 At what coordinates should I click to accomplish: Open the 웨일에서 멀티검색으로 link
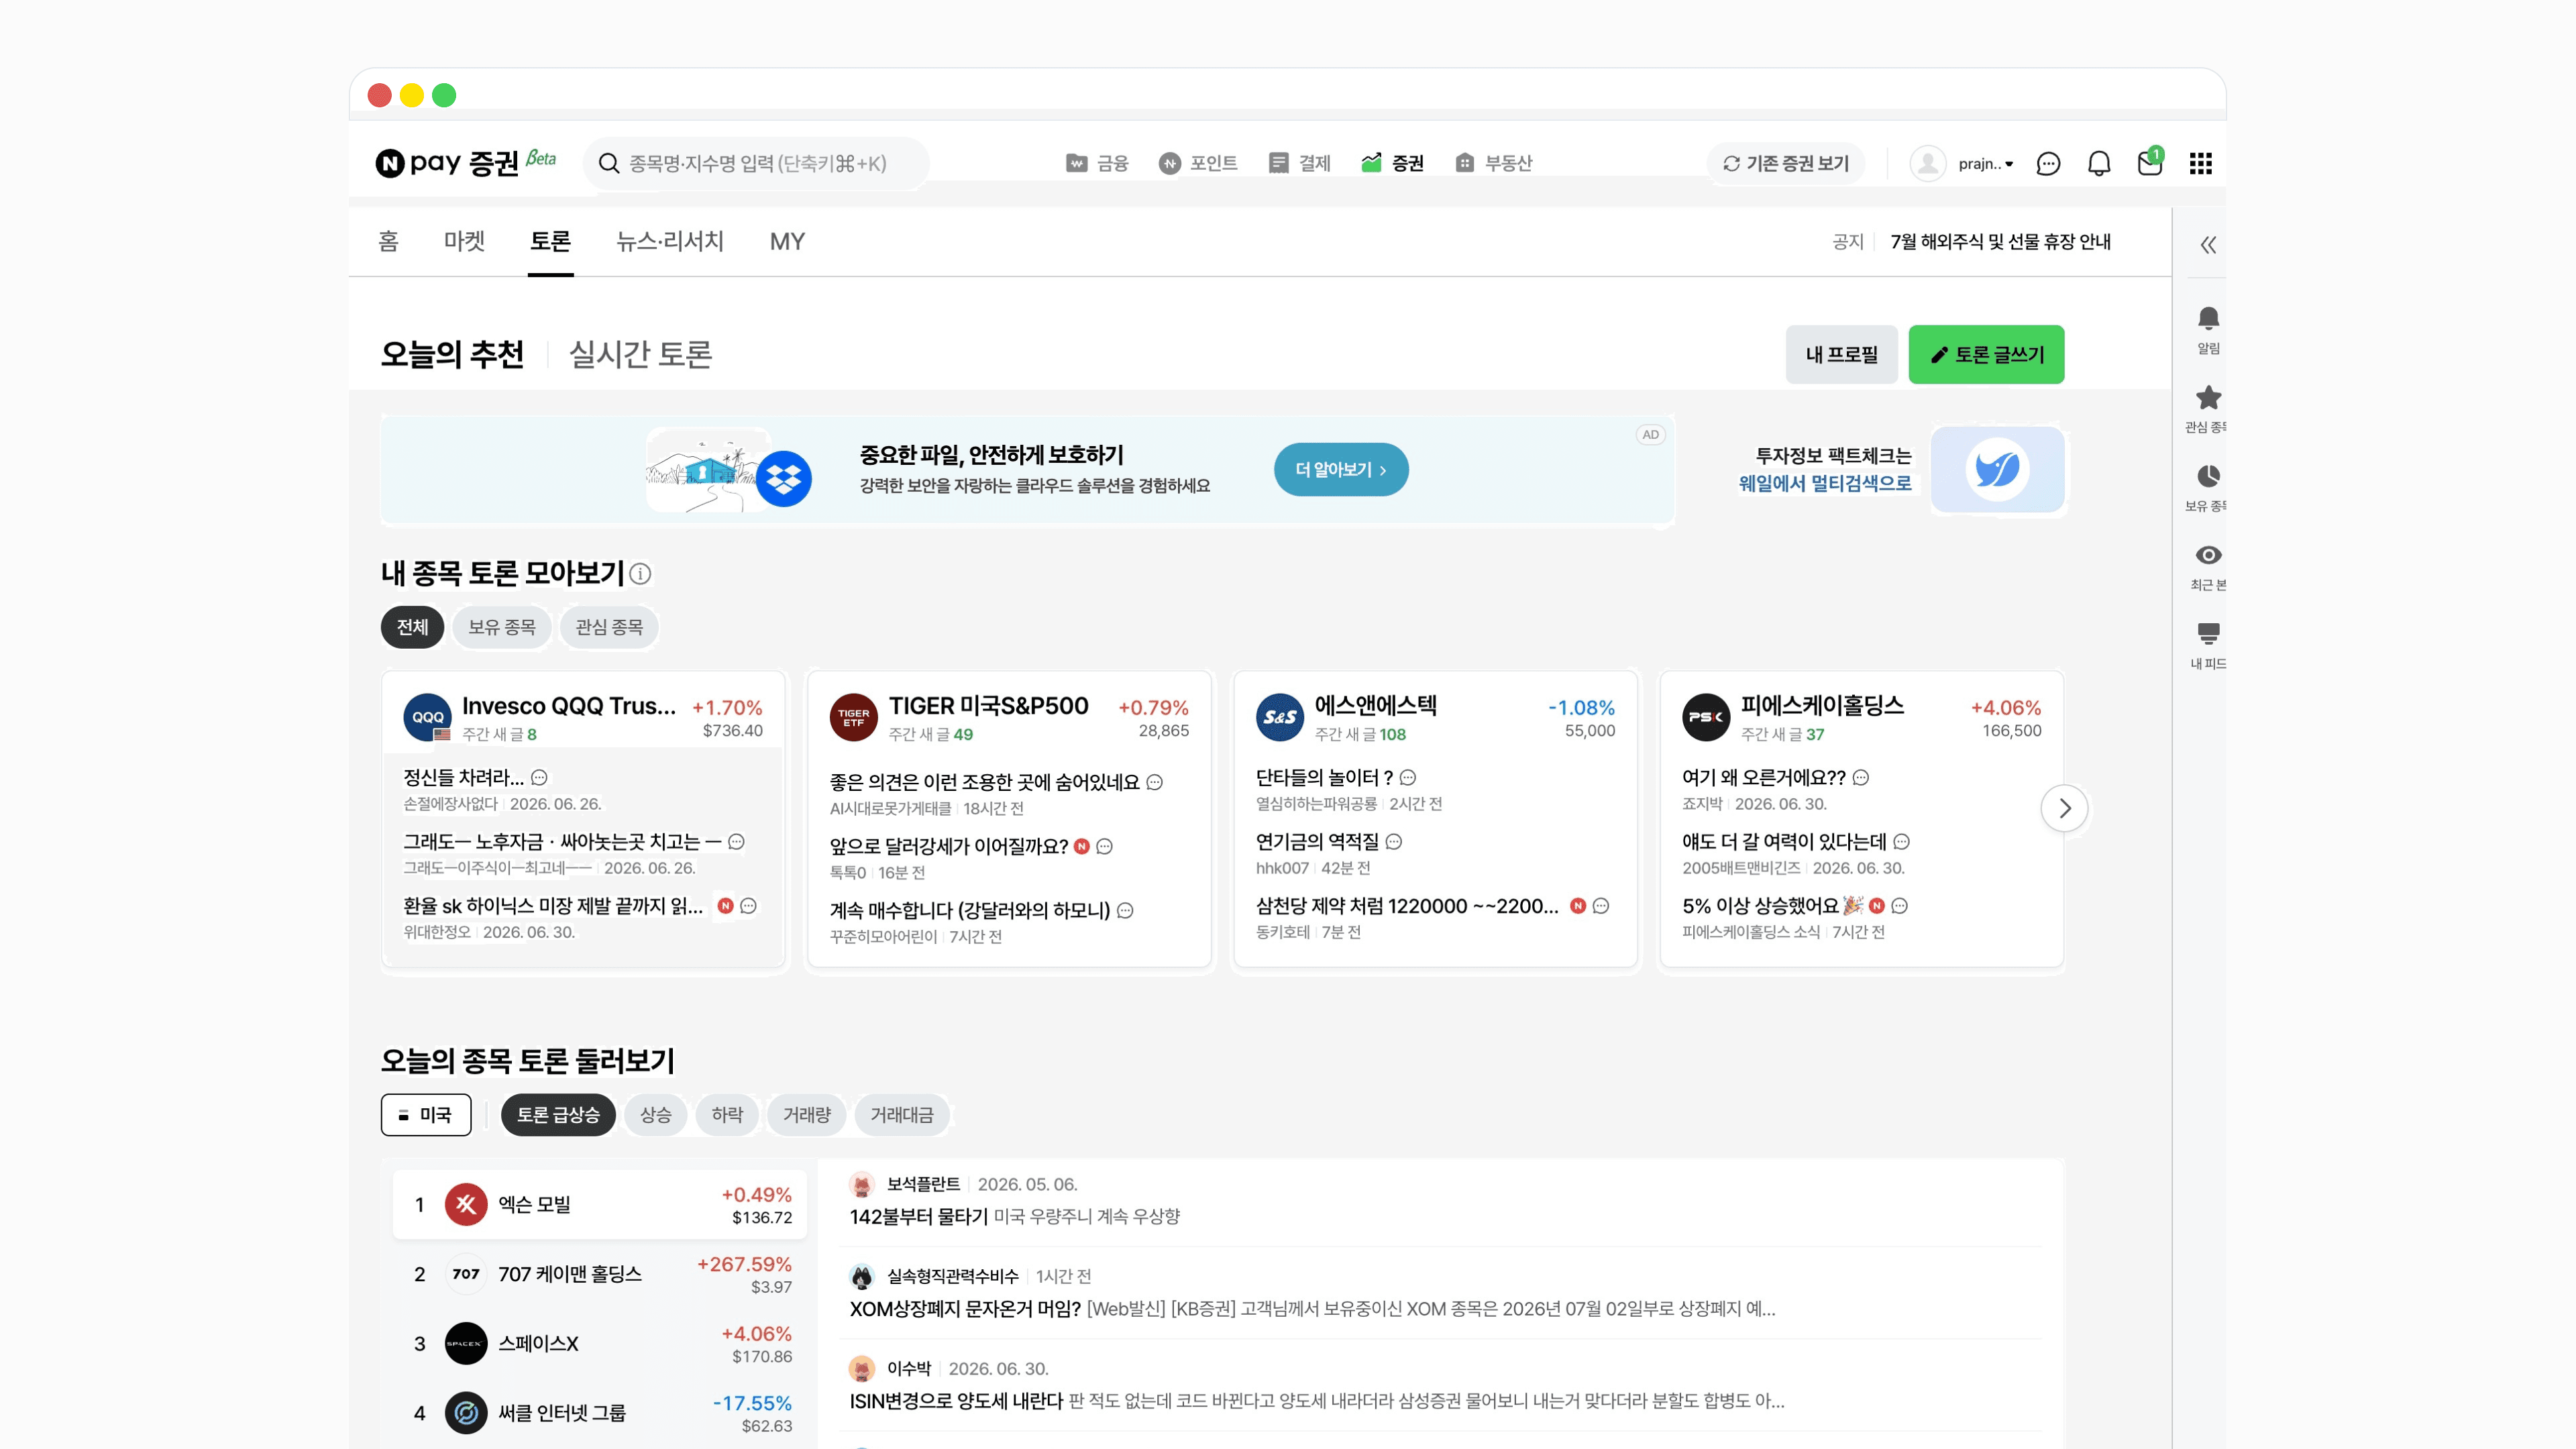click(1825, 483)
